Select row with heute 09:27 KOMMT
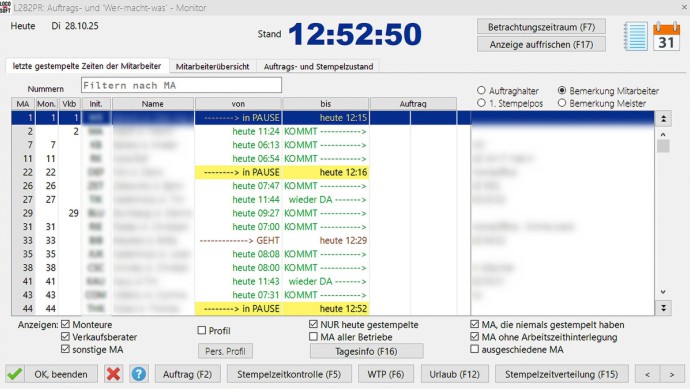Viewport: 690px width, 389px height. coord(333,213)
